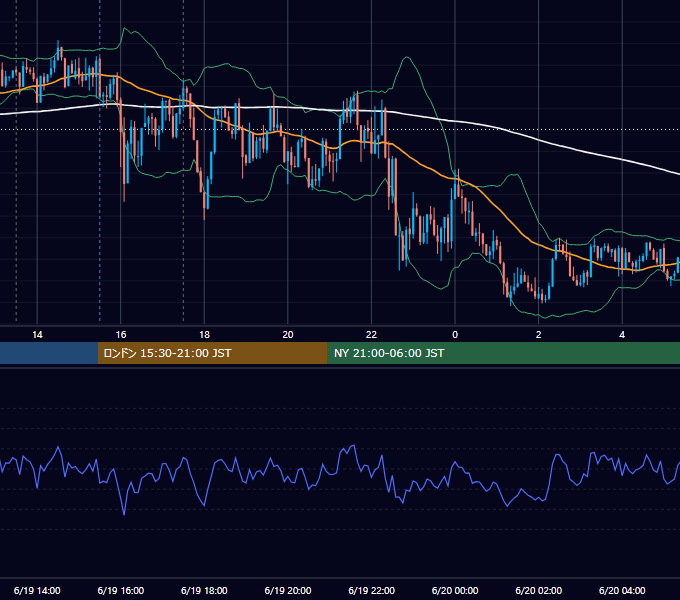Click the 0 hour axis label
Screen dimensions: 680x600
455,335
